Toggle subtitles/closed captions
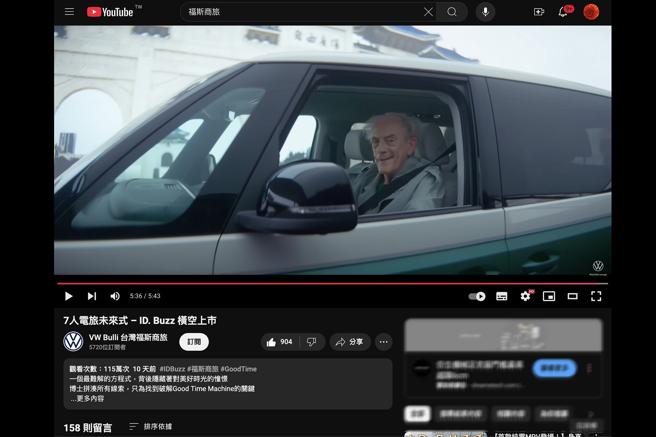 [x=501, y=296]
